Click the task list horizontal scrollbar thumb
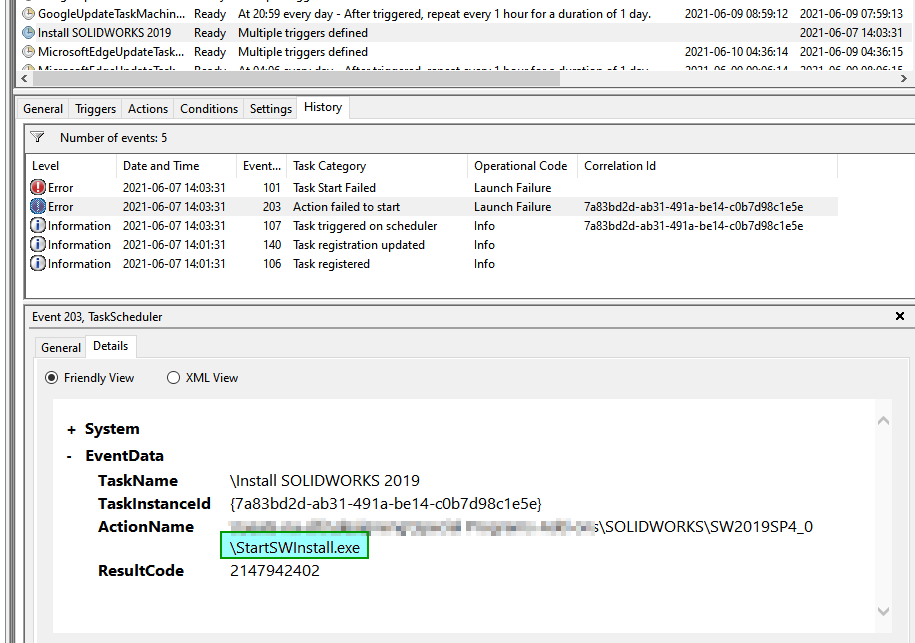Image resolution: width=915 pixels, height=643 pixels. [295, 79]
